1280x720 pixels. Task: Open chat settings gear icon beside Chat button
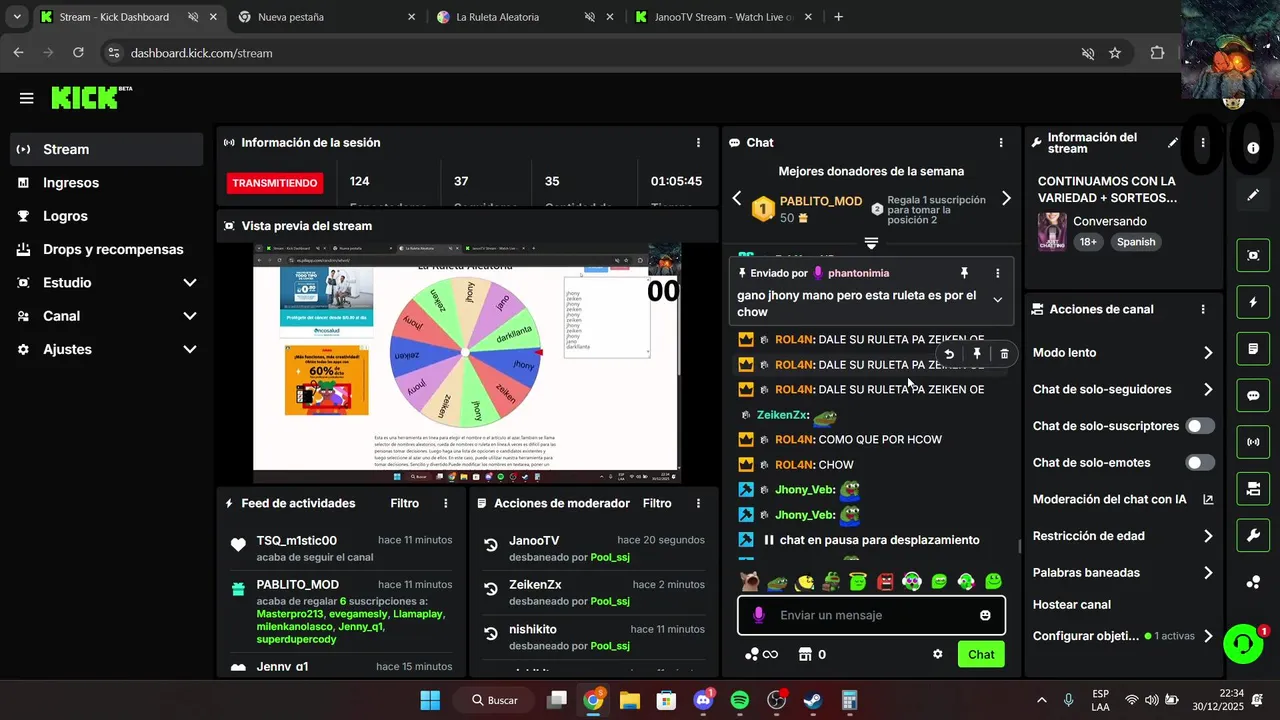pyautogui.click(x=938, y=654)
